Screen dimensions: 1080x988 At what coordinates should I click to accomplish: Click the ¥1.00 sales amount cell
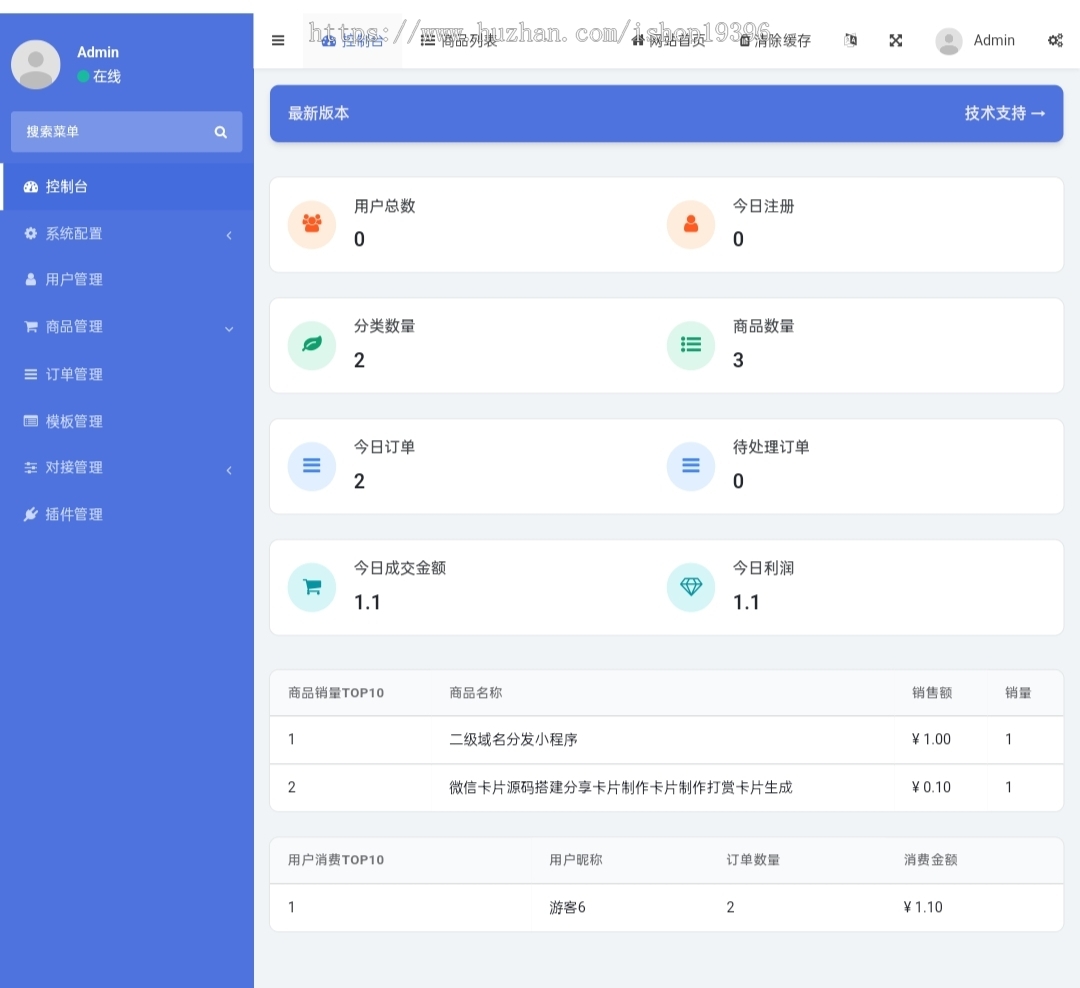pyautogui.click(x=931, y=739)
